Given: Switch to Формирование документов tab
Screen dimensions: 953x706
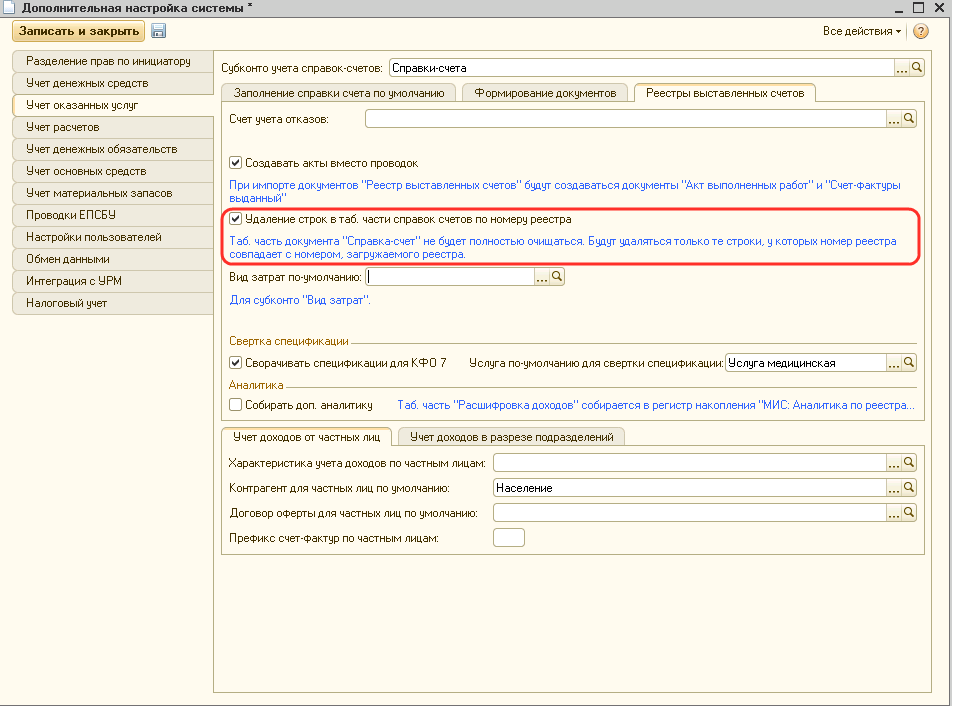Looking at the screenshot, I should (545, 93).
